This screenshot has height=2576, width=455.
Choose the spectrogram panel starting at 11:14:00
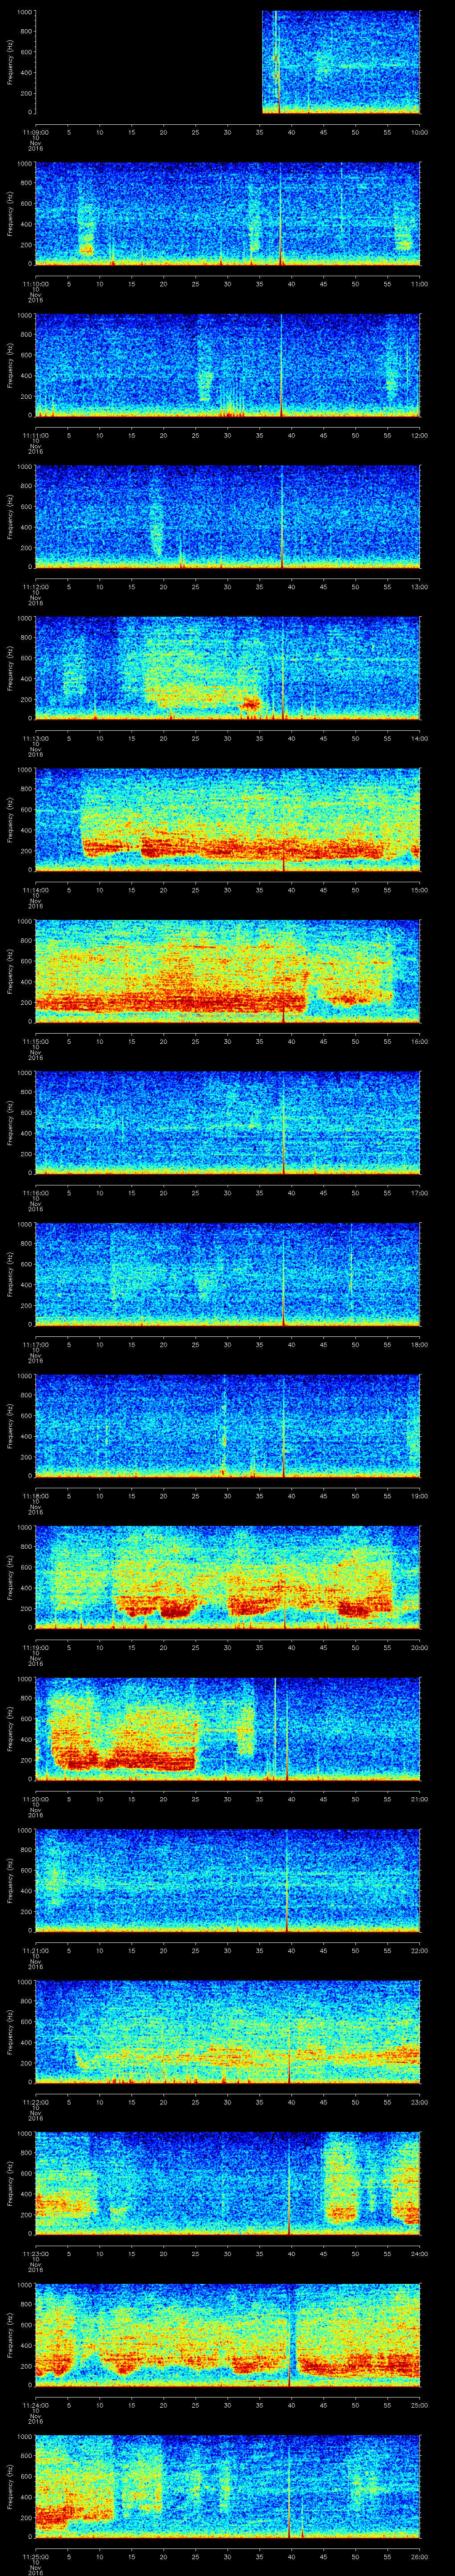click(228, 820)
